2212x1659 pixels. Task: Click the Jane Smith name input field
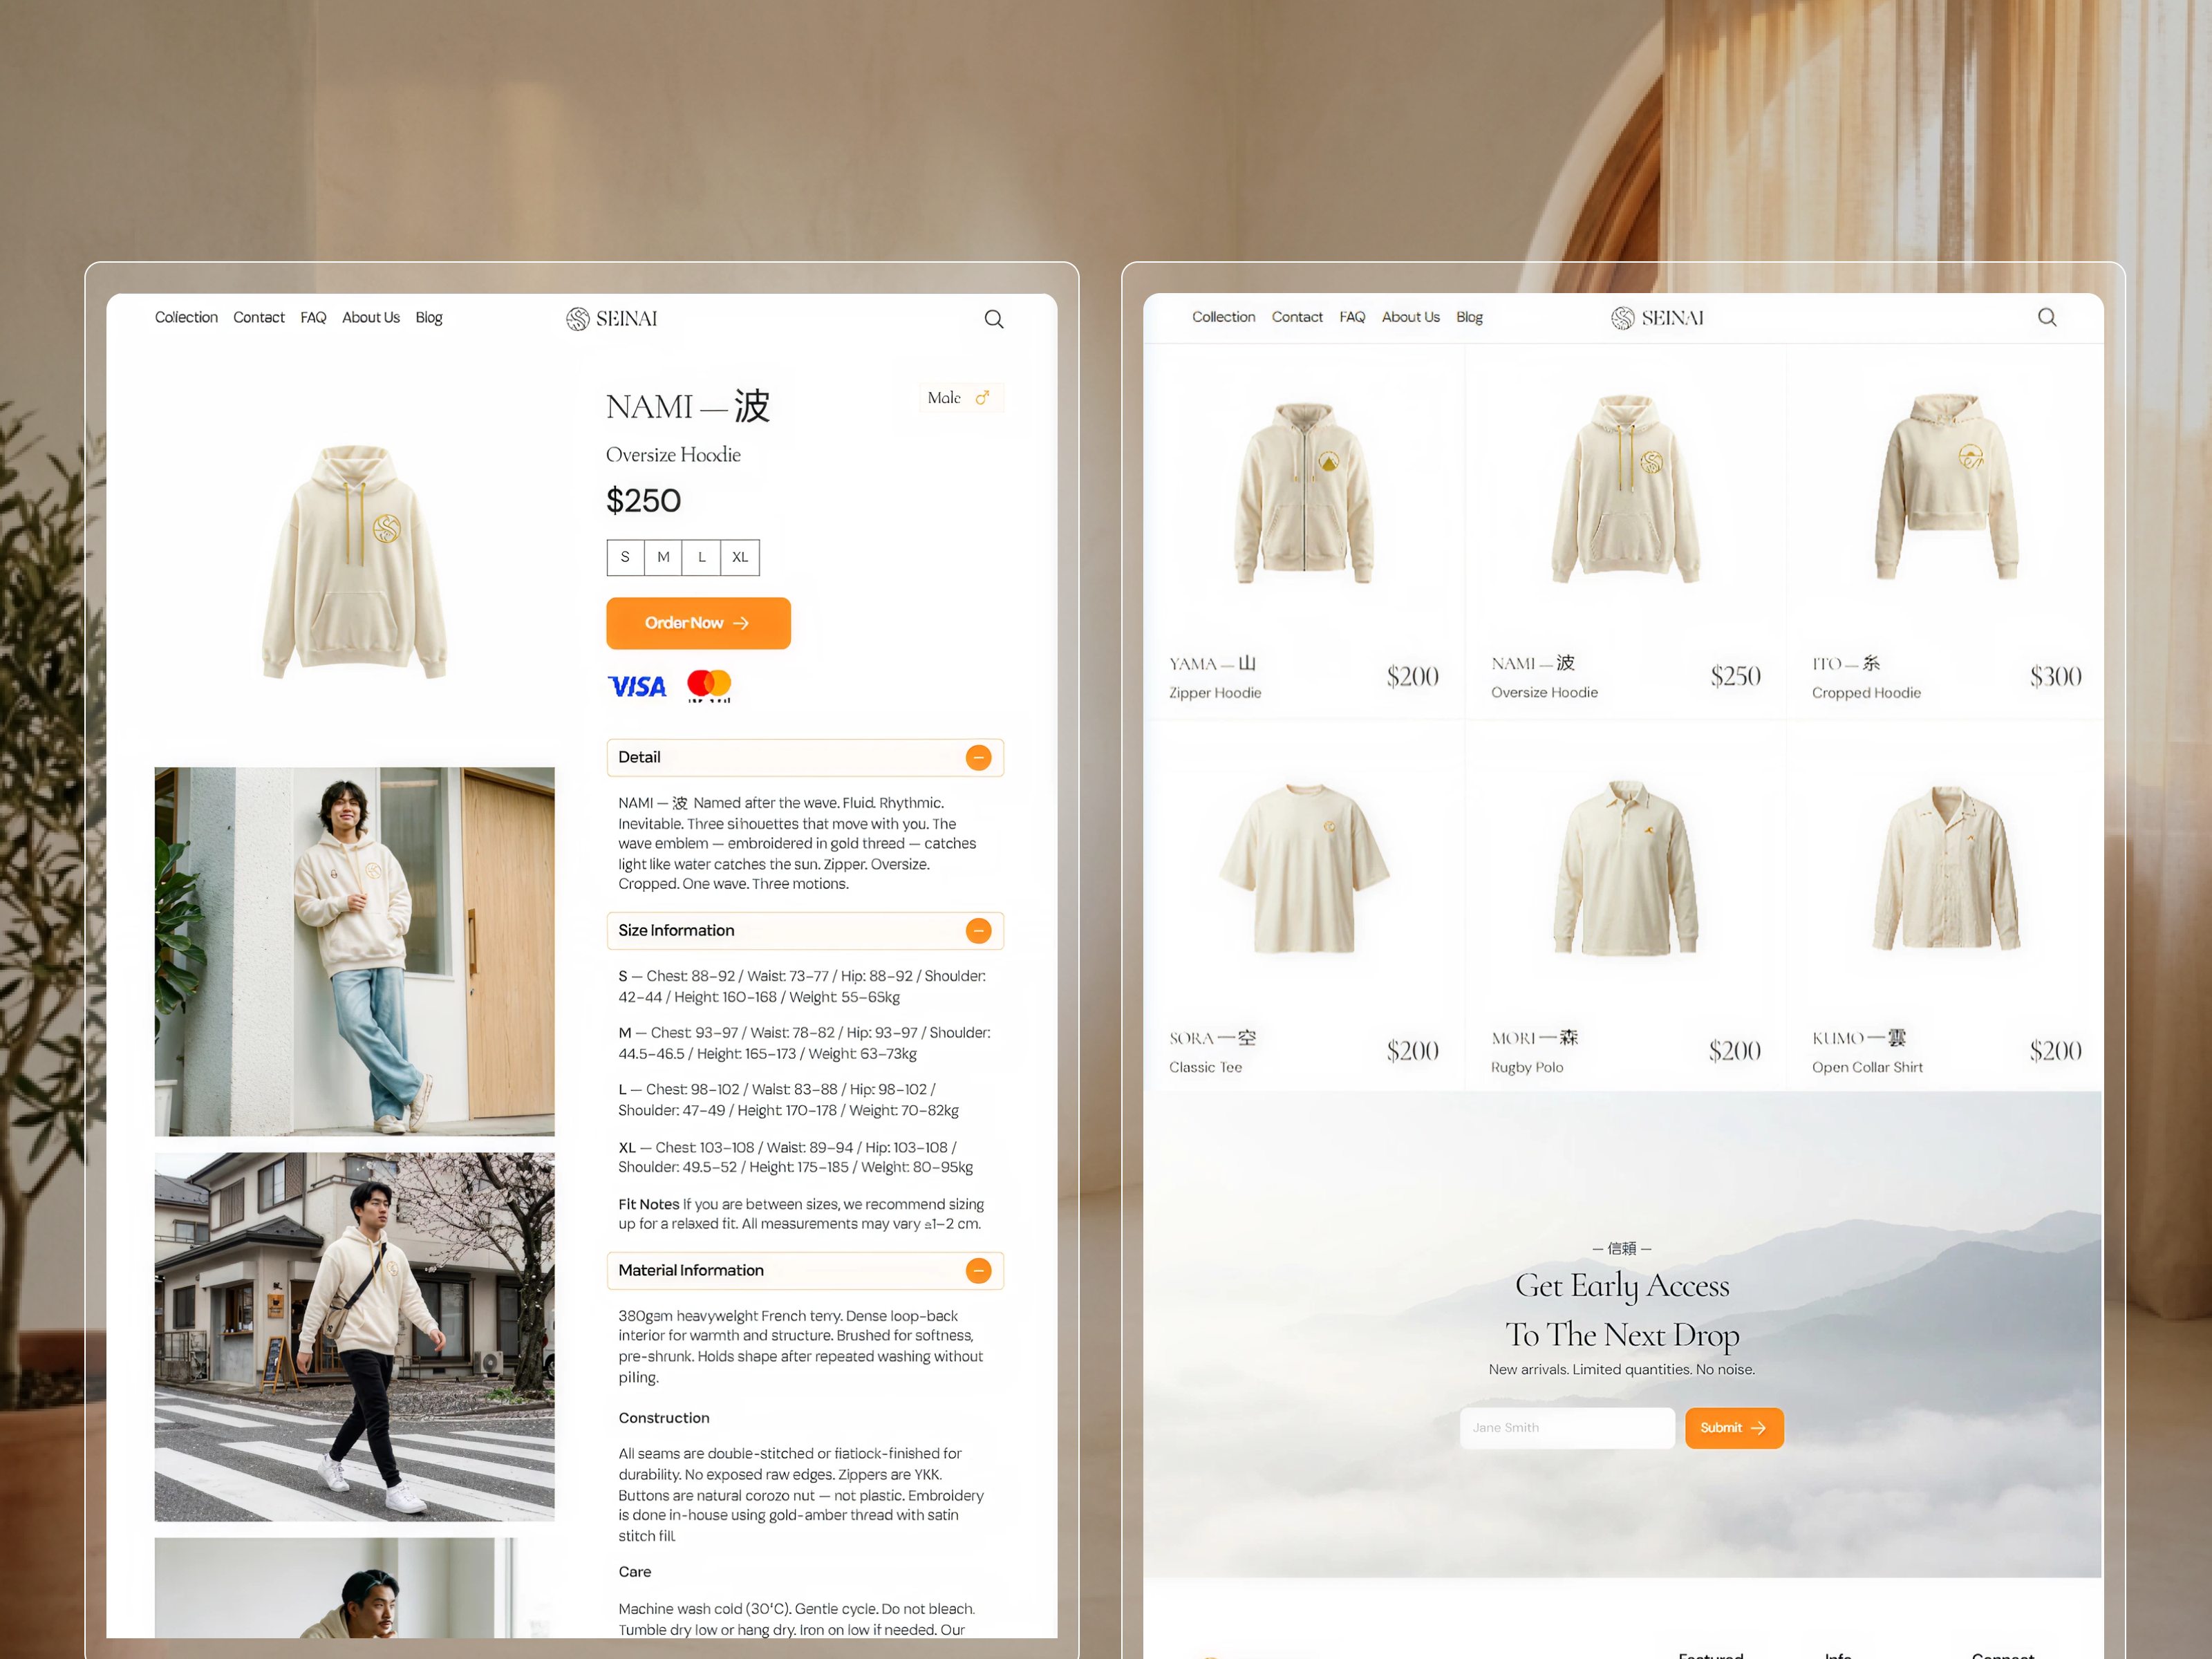pyautogui.click(x=1566, y=1428)
